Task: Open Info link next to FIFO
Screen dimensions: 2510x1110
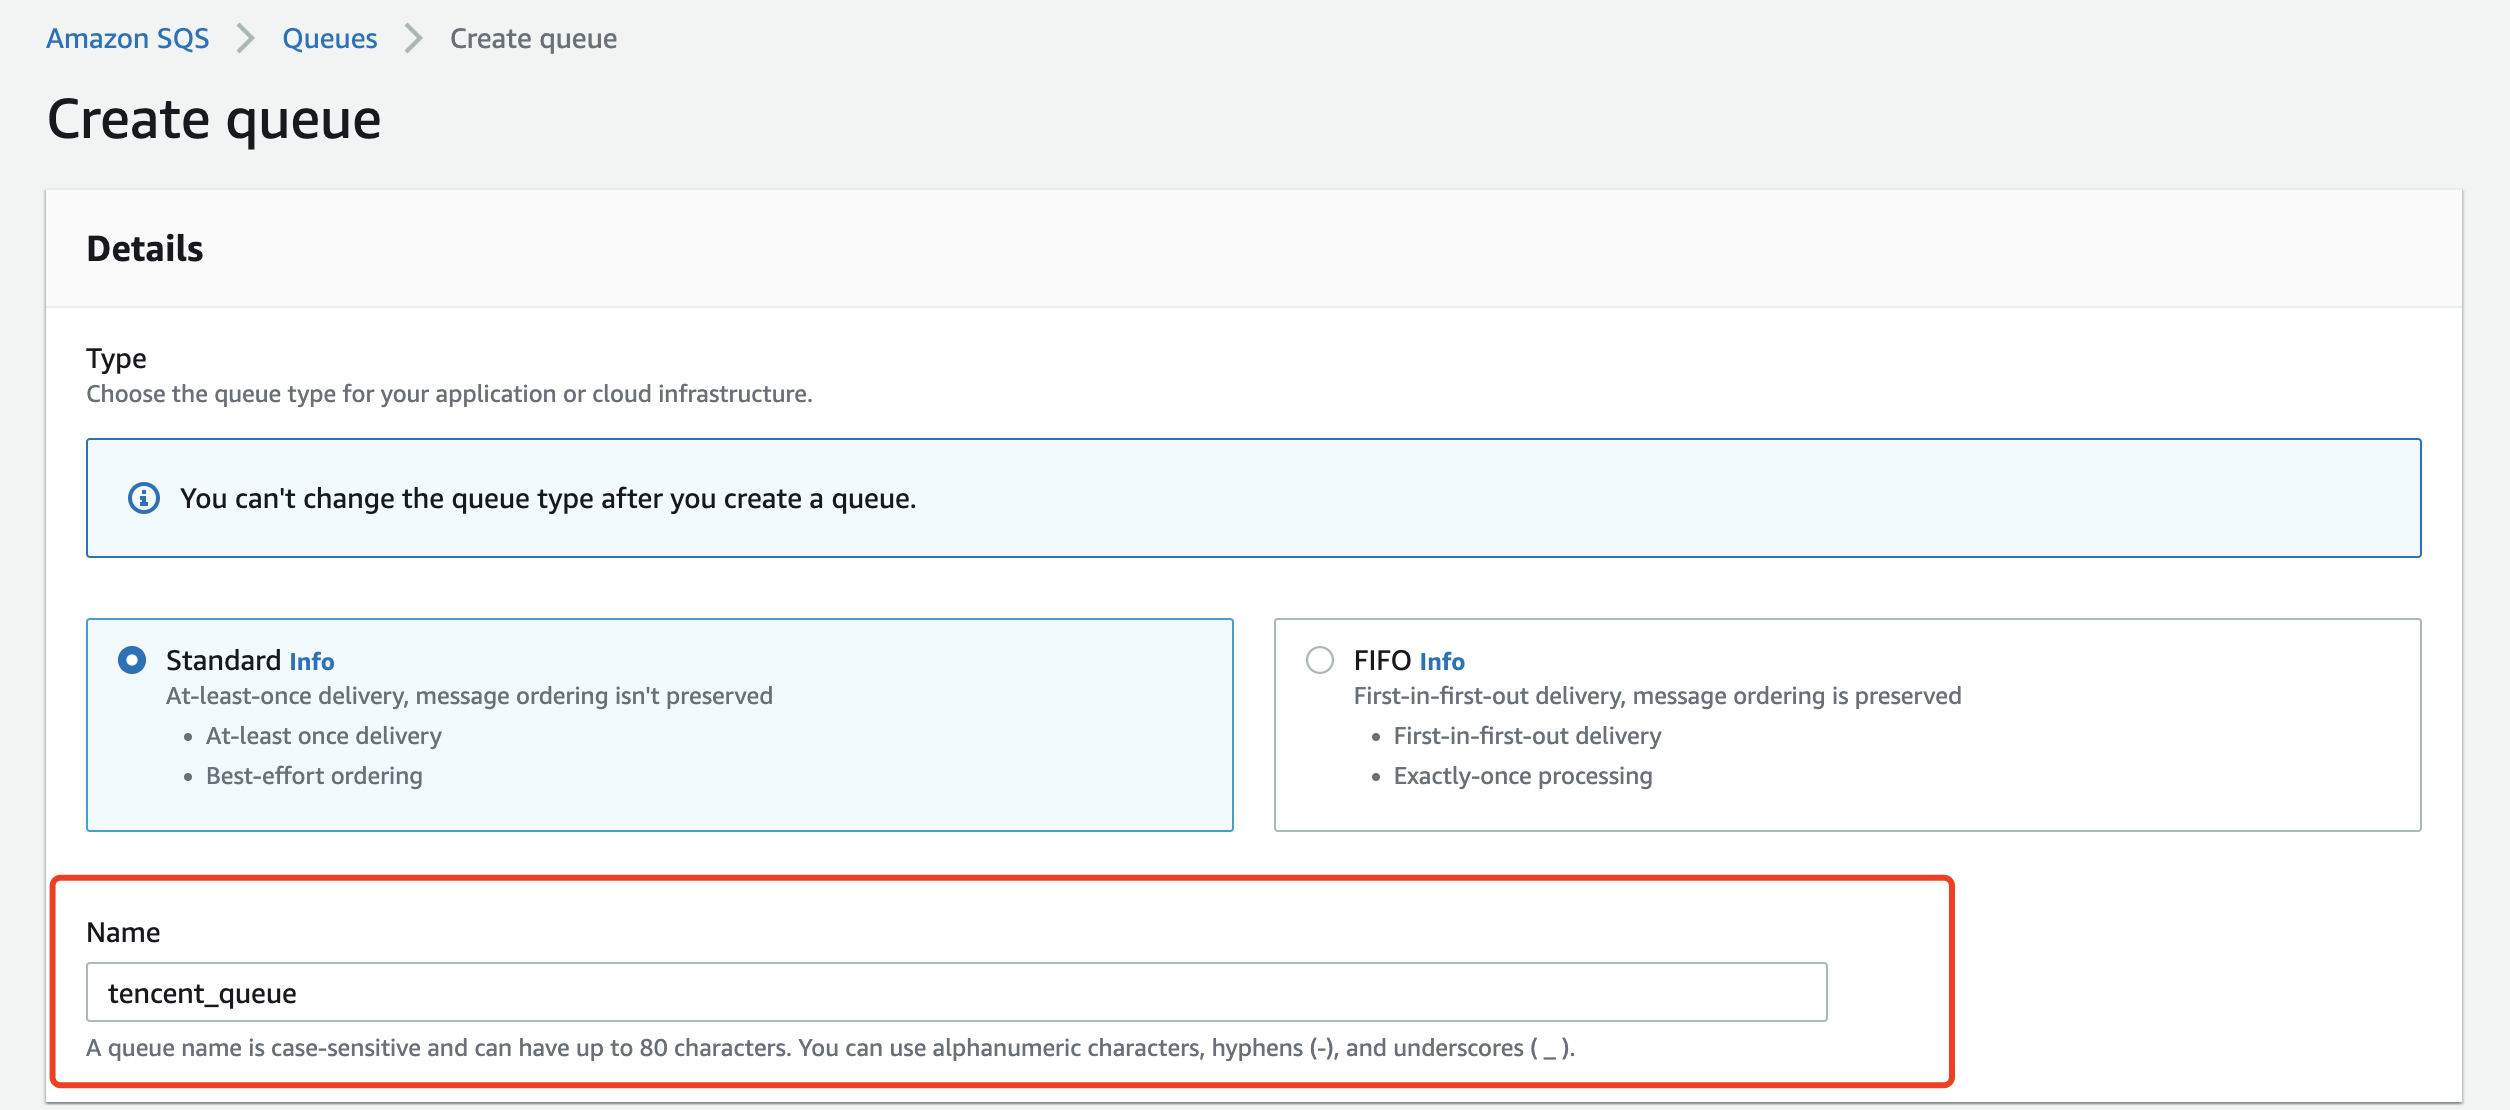Action: (x=1441, y=662)
